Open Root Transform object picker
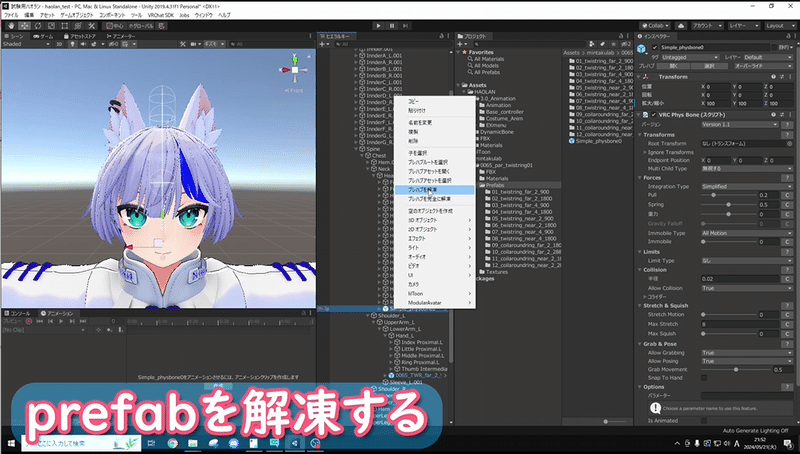Image resolution: width=800 pixels, height=454 pixels. tap(789, 144)
